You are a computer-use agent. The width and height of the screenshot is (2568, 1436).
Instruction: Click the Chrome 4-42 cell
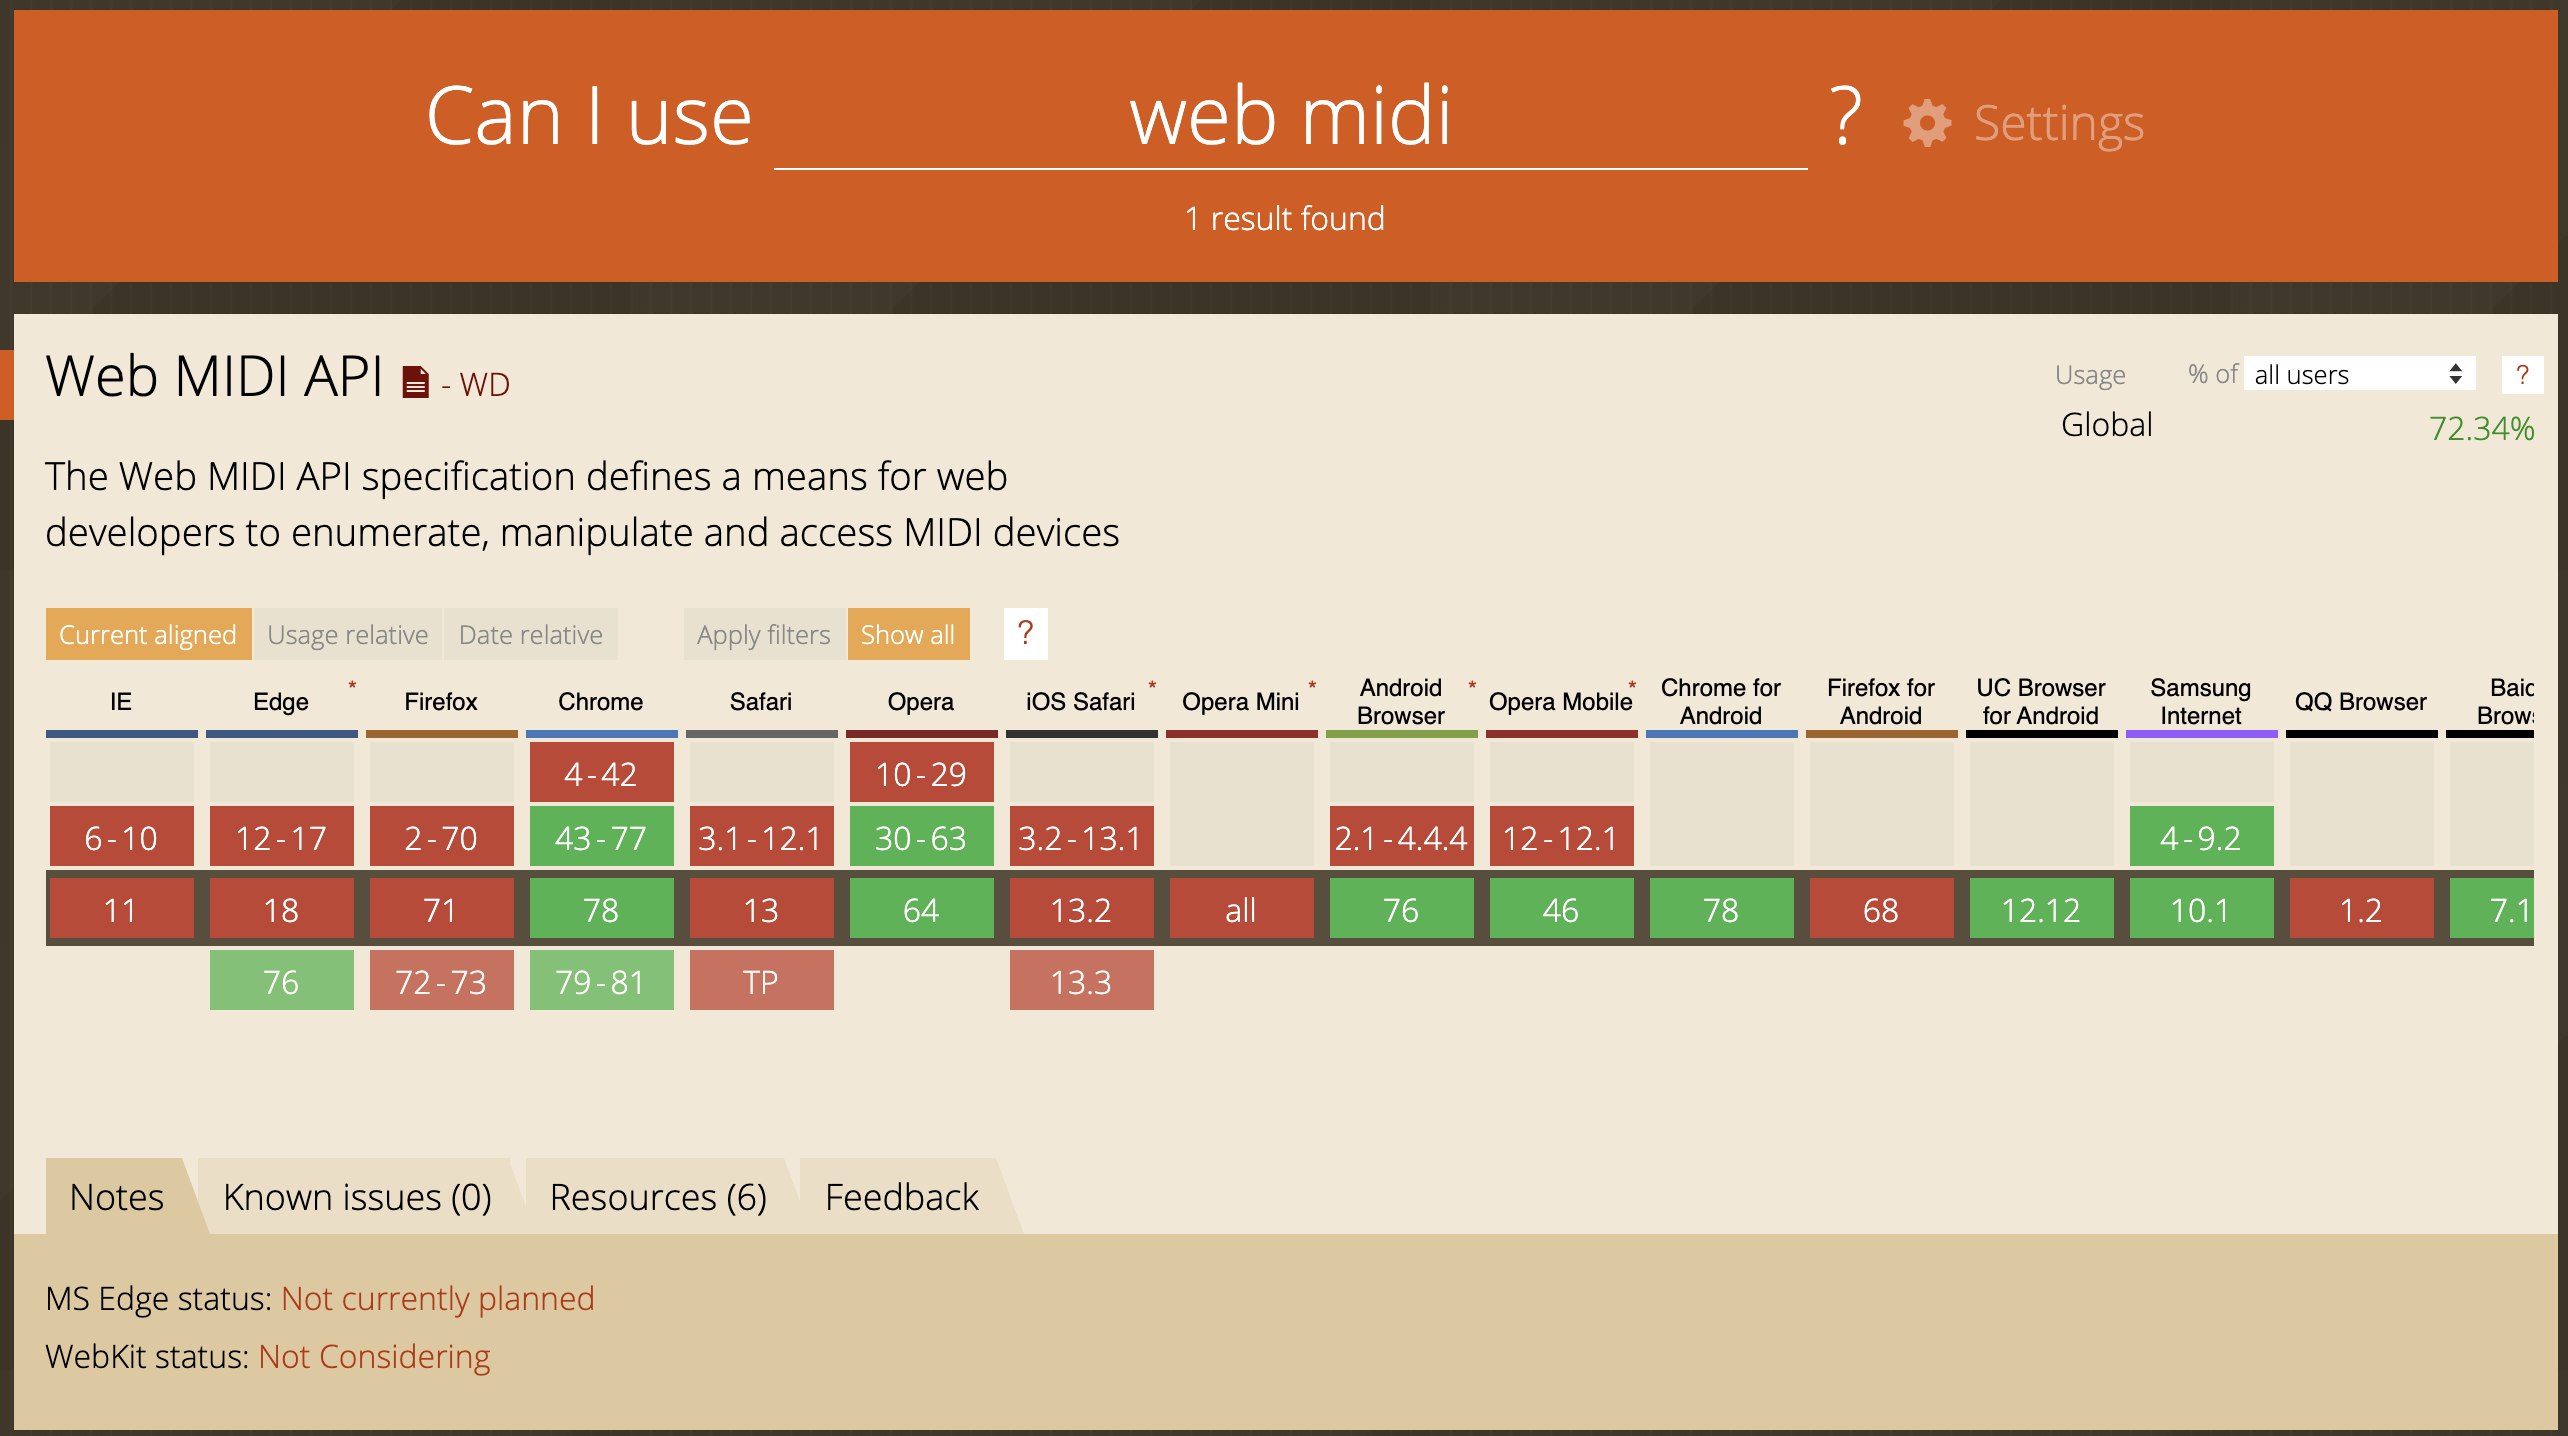coord(601,773)
